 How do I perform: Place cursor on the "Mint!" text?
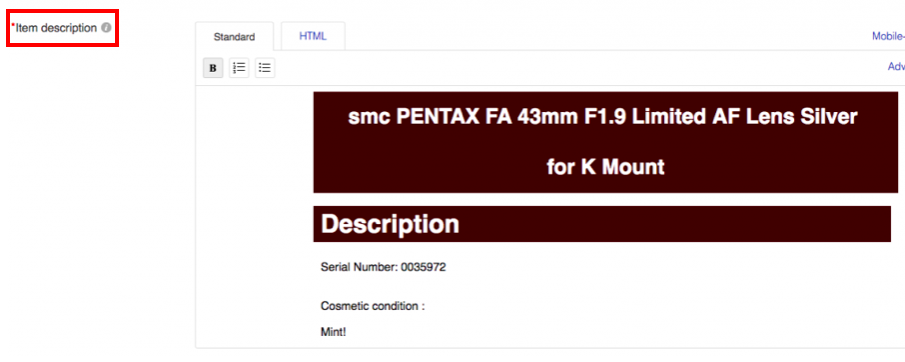[x=334, y=333]
